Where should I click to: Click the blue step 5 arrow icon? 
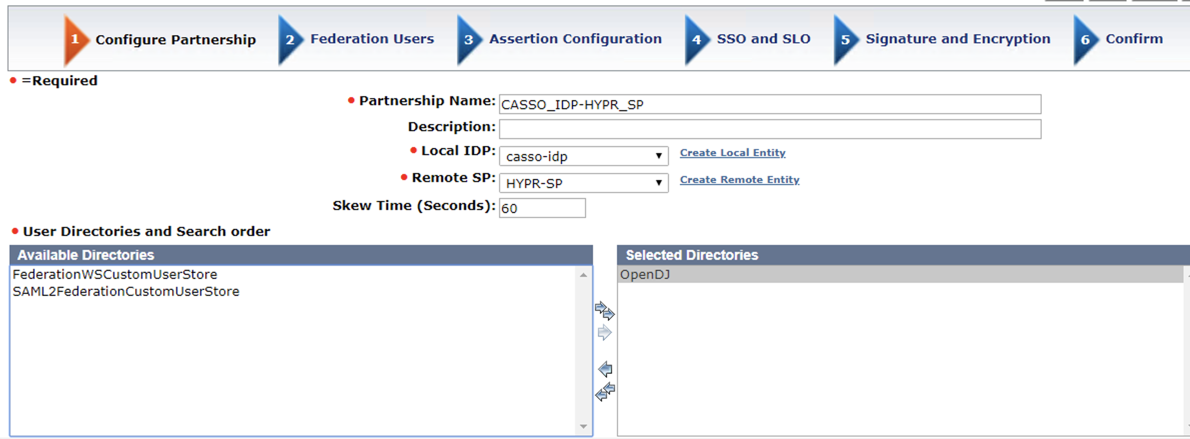click(847, 39)
